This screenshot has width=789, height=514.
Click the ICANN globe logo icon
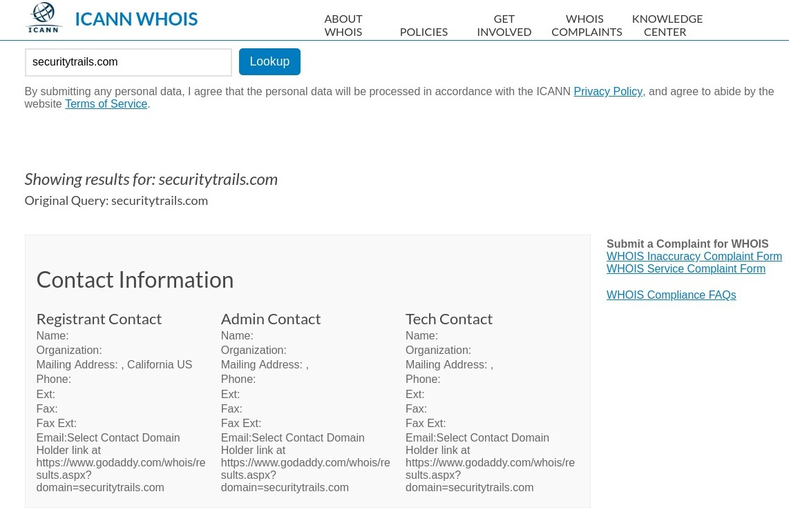(x=44, y=18)
